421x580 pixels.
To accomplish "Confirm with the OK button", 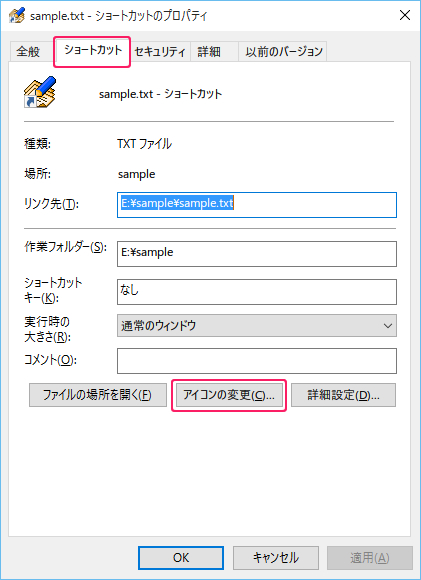I will pos(181,558).
